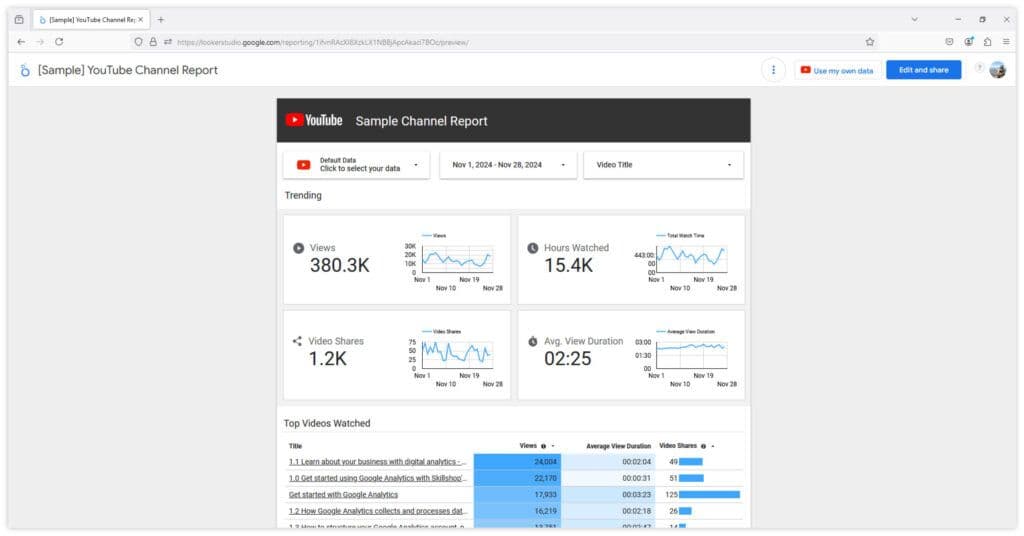Click the Video Shares share icon
This screenshot has height=536, width=1024.
[x=297, y=341]
